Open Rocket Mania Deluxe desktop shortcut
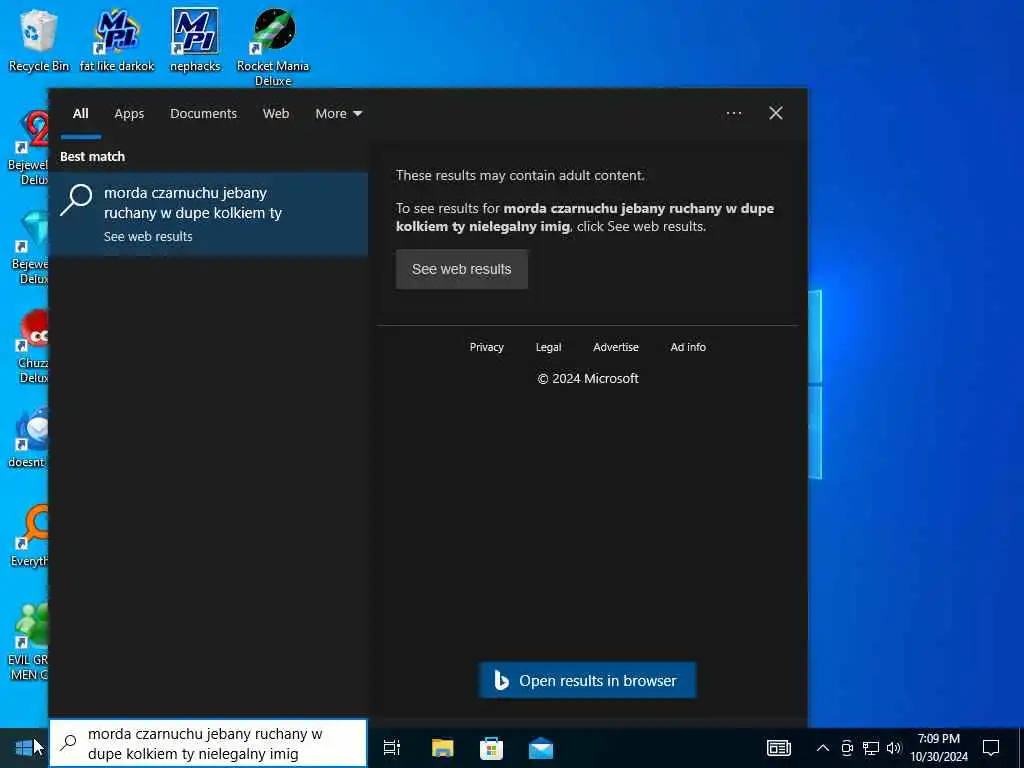 [273, 46]
